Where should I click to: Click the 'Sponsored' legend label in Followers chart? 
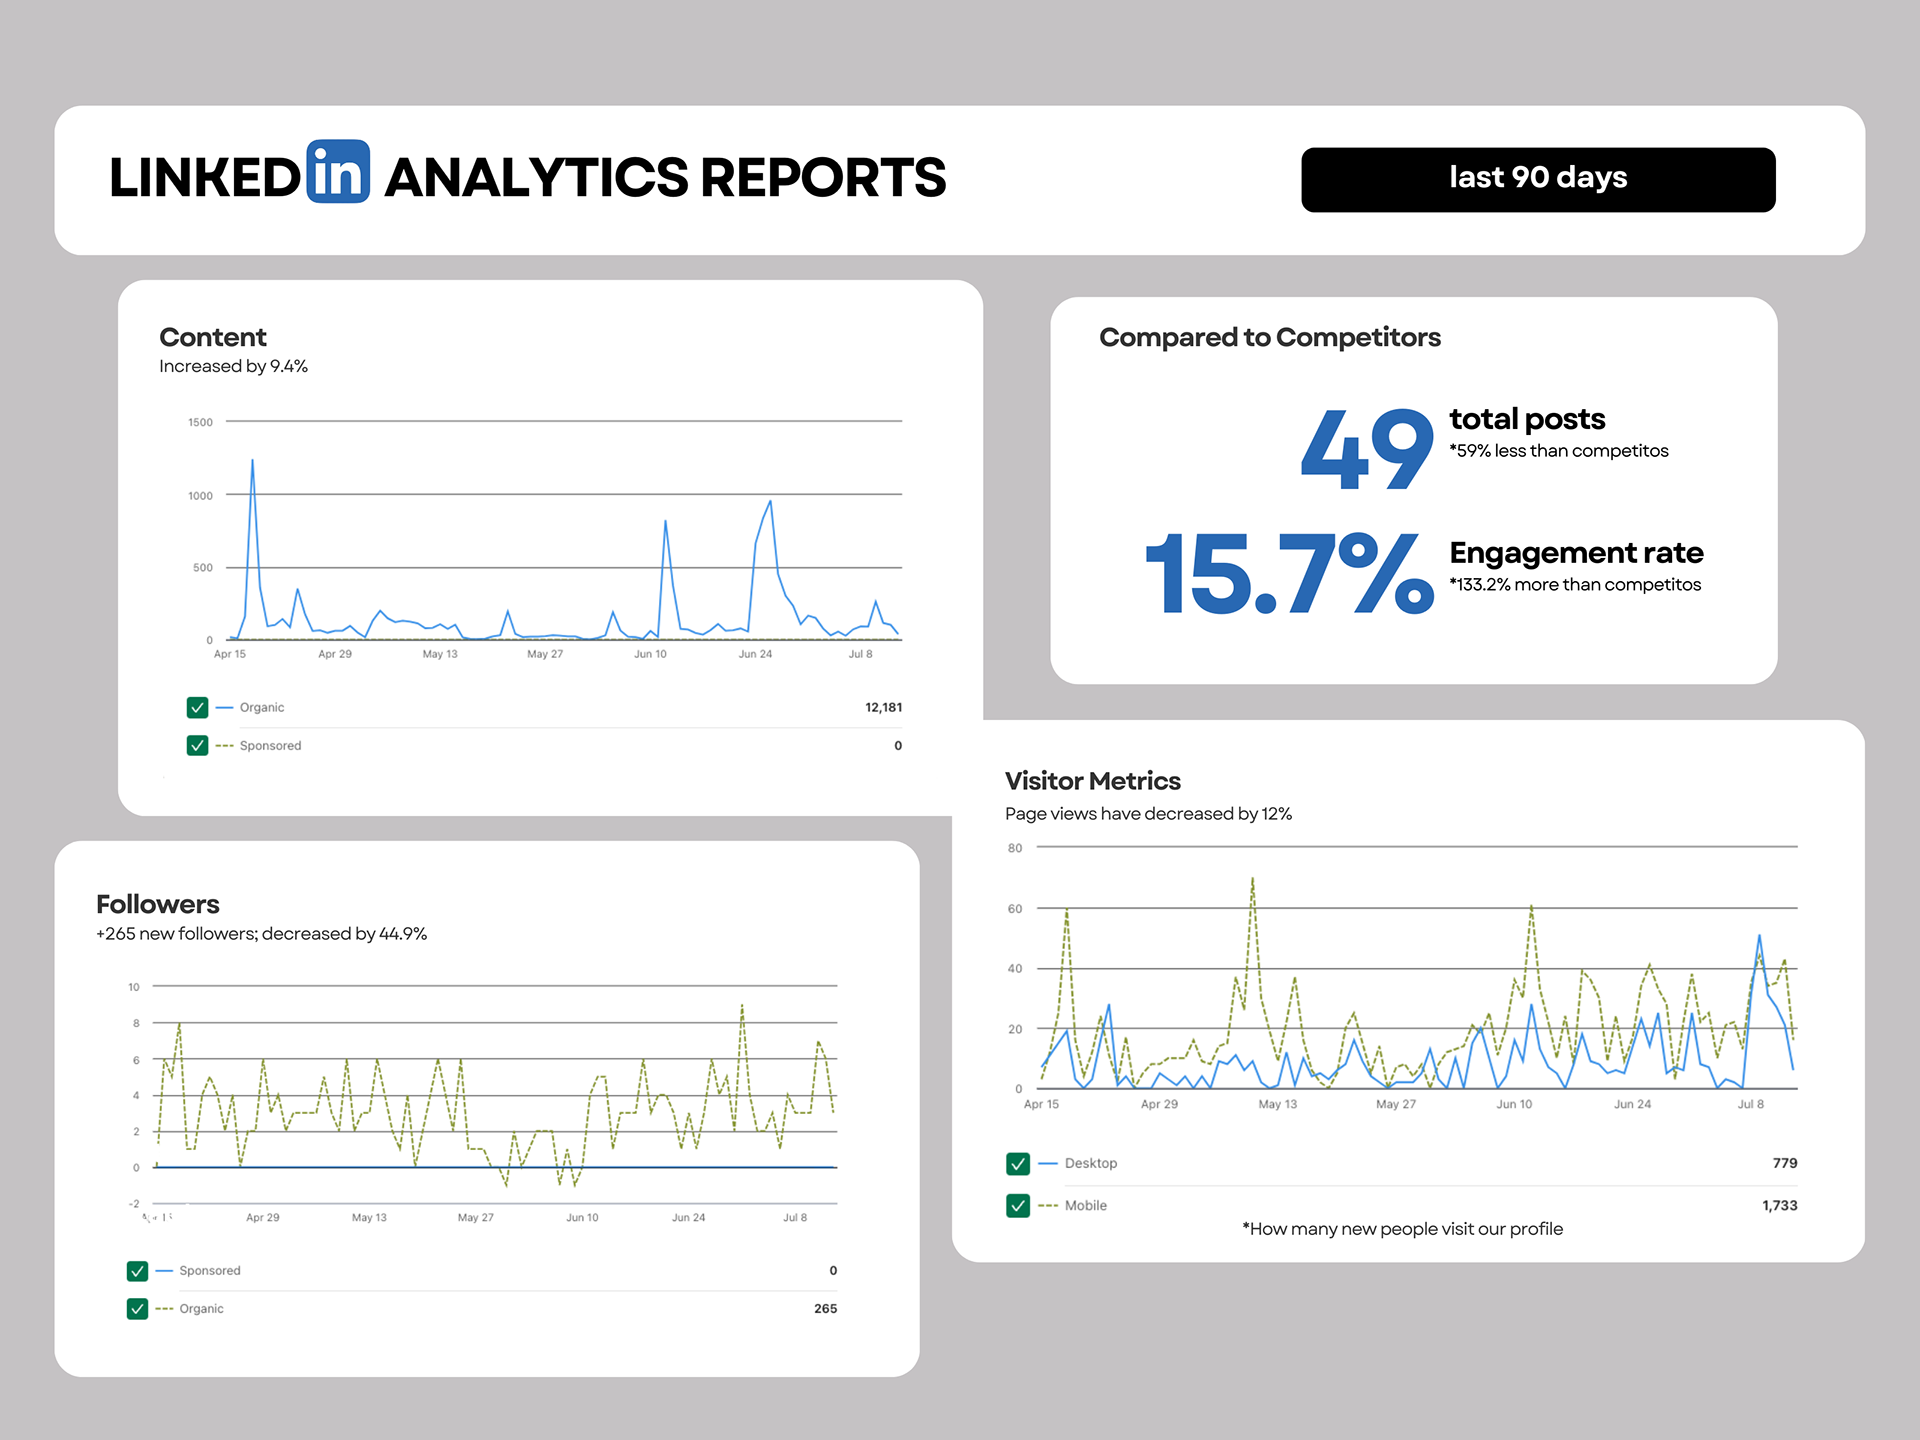[x=210, y=1271]
